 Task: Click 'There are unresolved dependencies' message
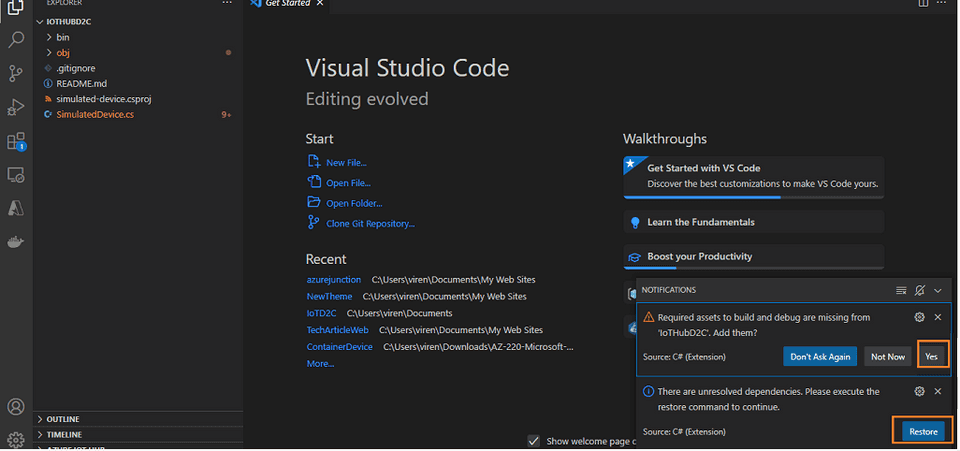[x=768, y=399]
